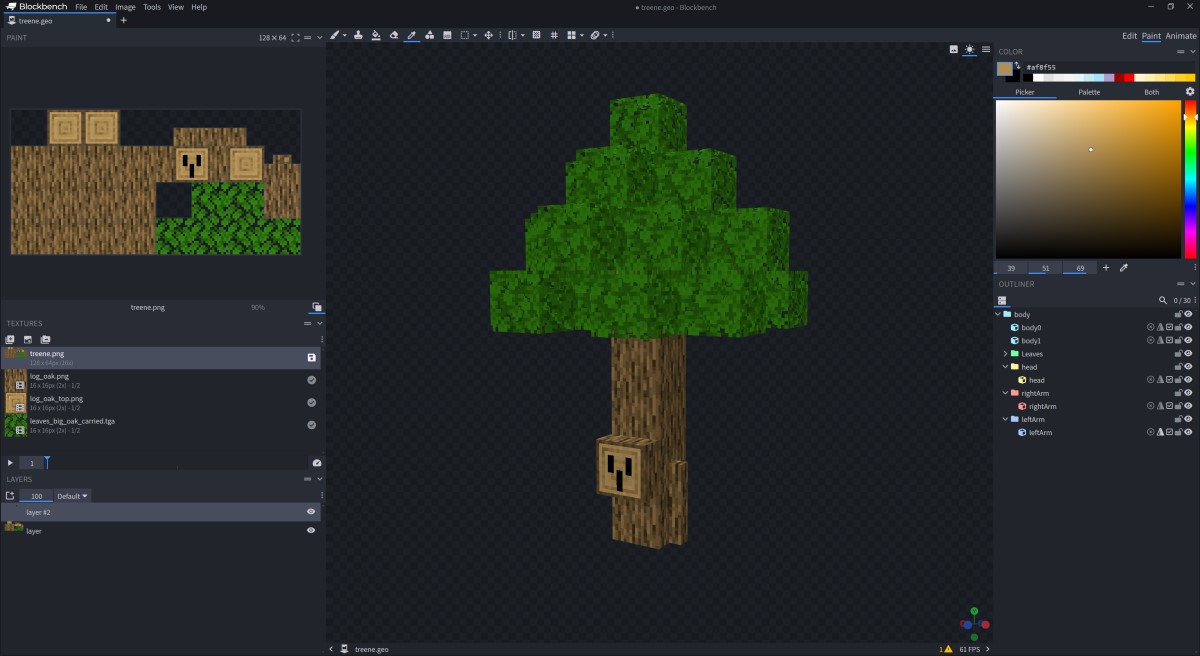The width and height of the screenshot is (1200, 656).
Task: Click the UV panel fullscreen icon
Action: pyautogui.click(x=296, y=38)
